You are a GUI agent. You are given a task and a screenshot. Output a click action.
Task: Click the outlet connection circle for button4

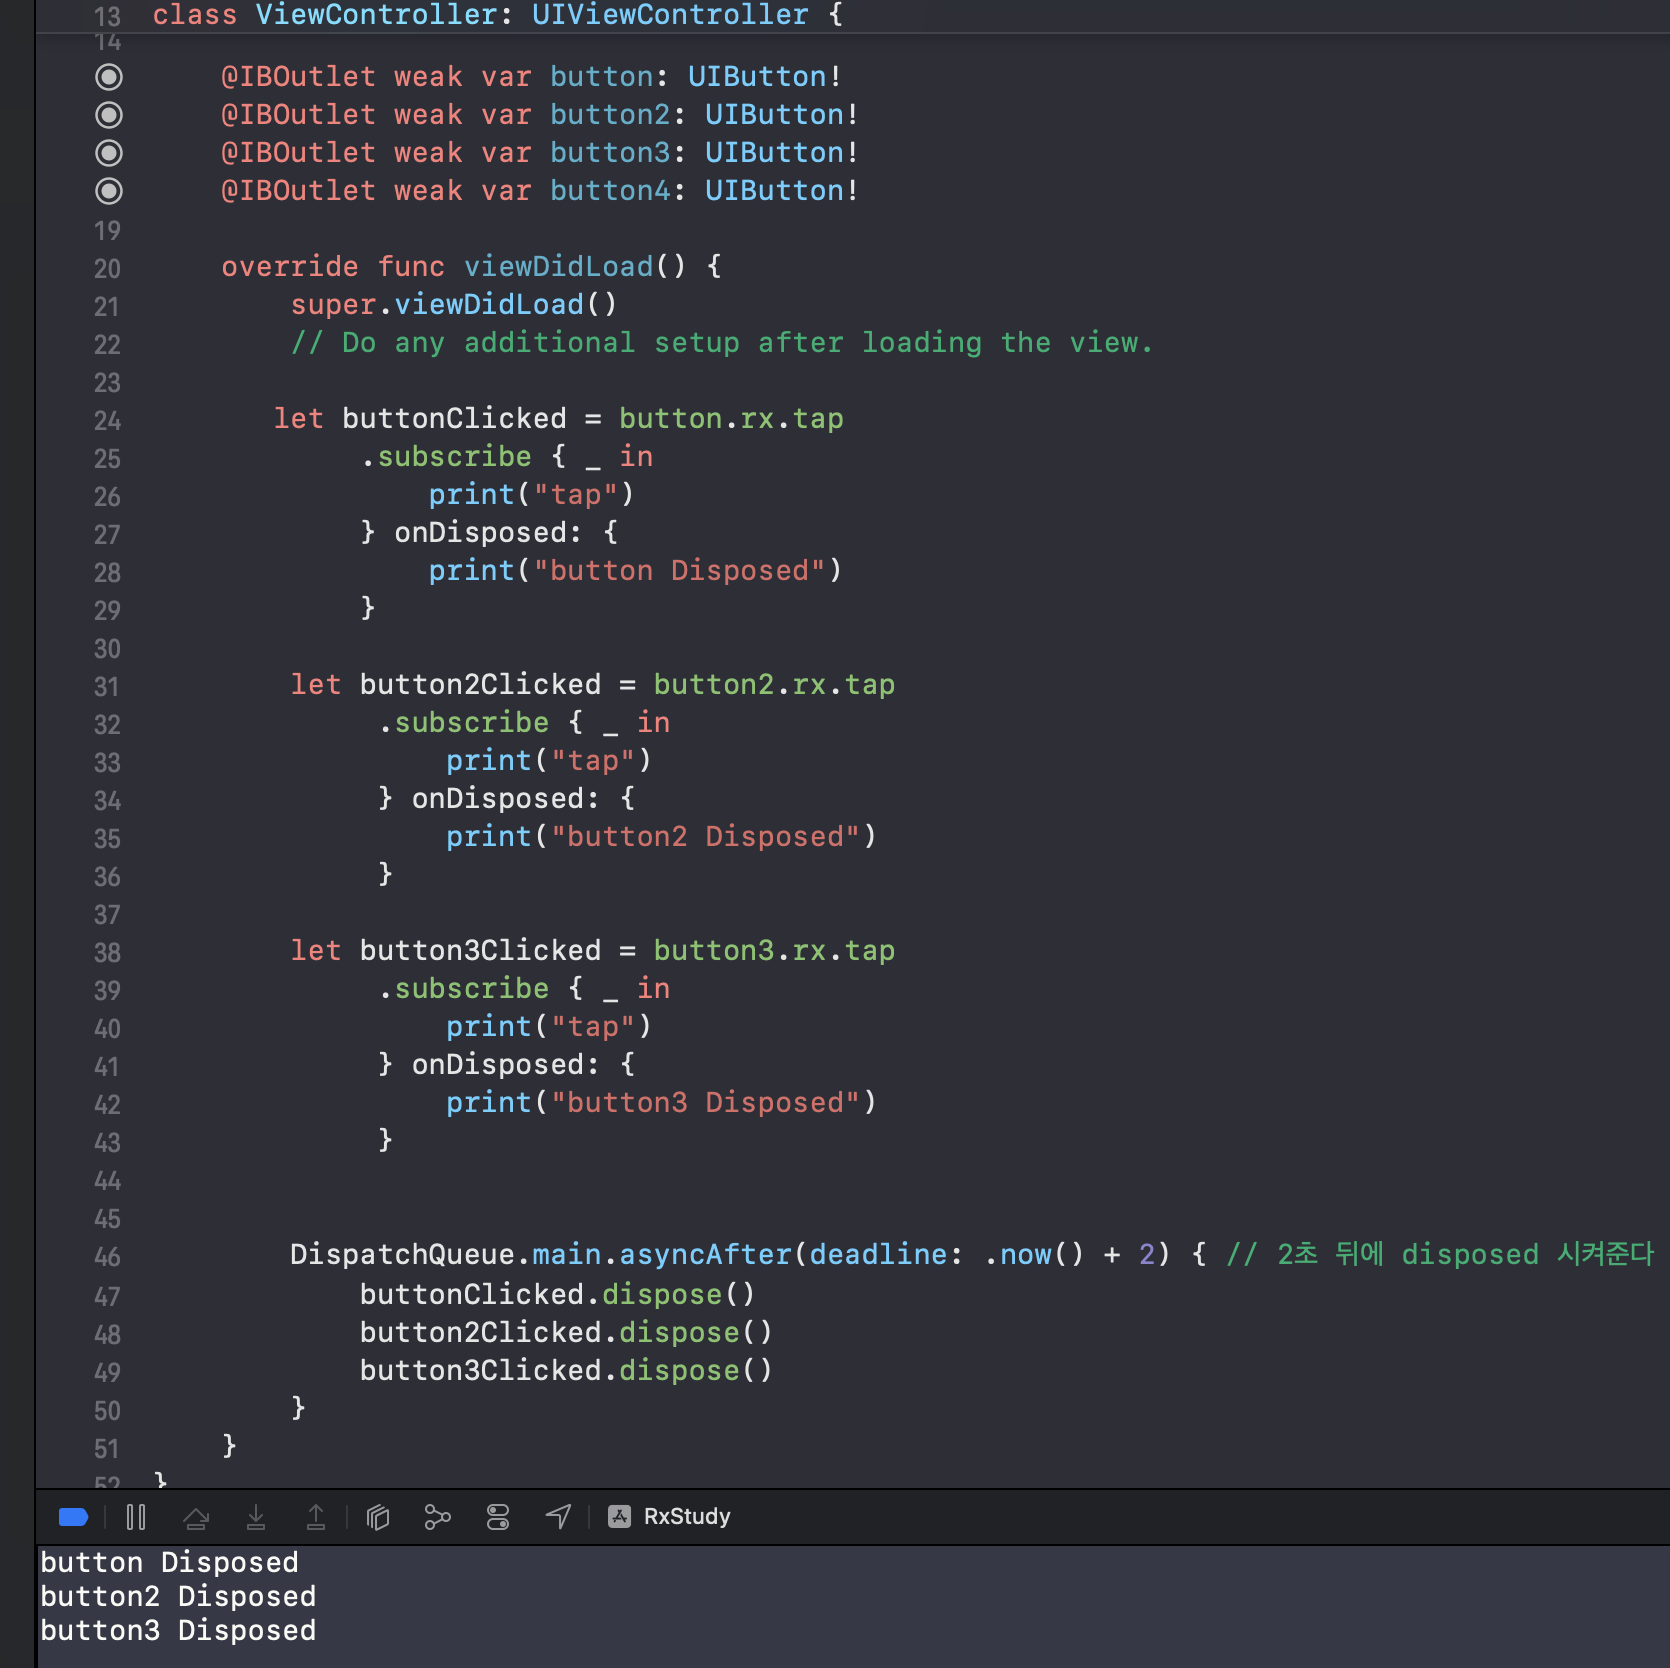point(109,191)
